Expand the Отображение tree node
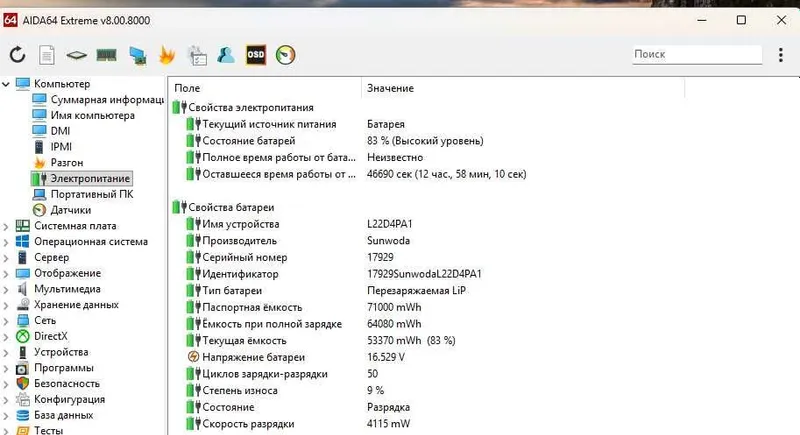 point(6,273)
